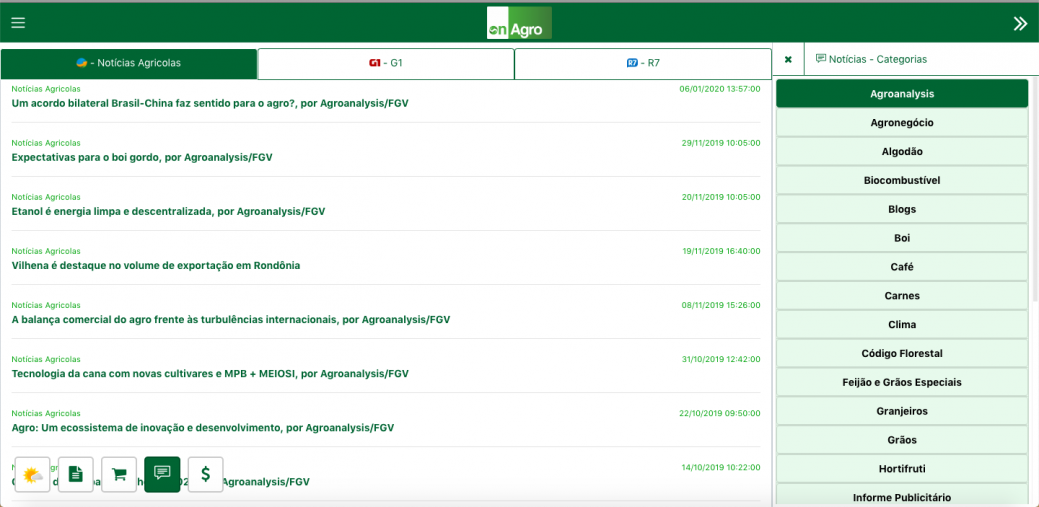Open article A balança comercial do agro

tap(231, 320)
